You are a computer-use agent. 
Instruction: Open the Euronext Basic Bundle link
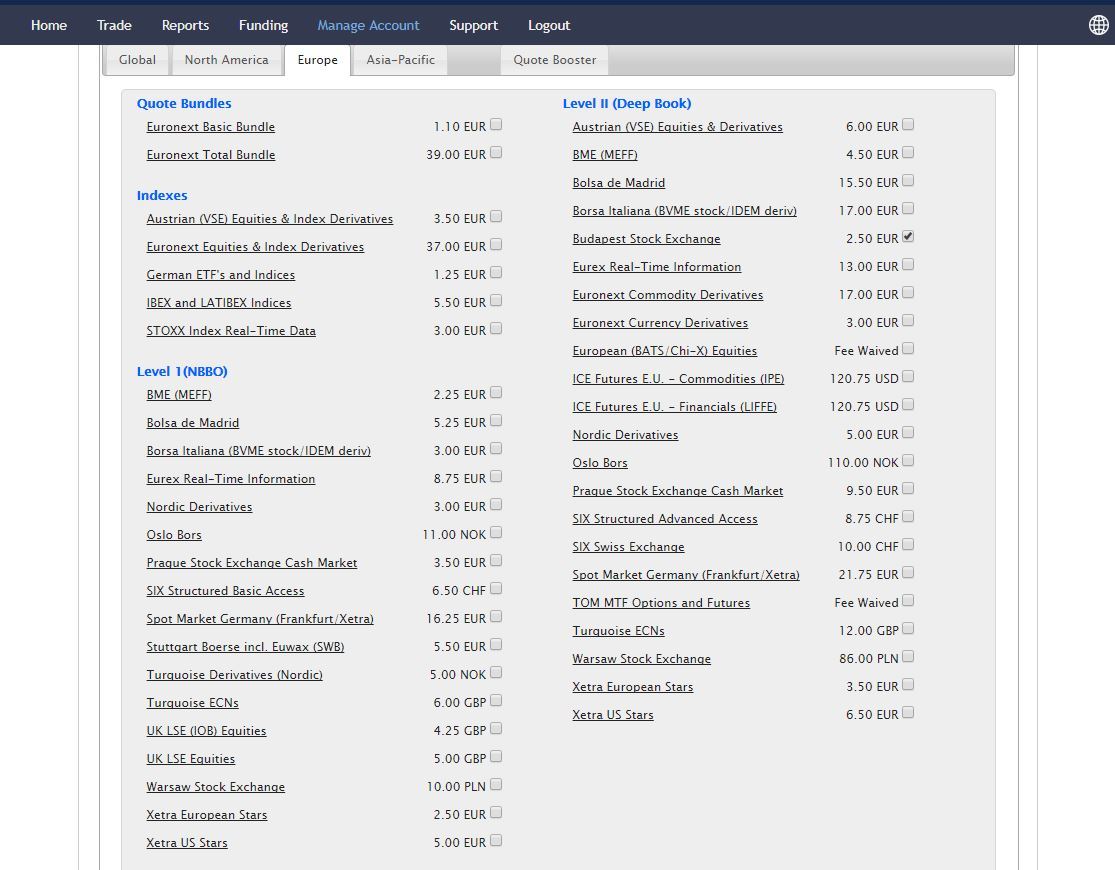coord(210,127)
